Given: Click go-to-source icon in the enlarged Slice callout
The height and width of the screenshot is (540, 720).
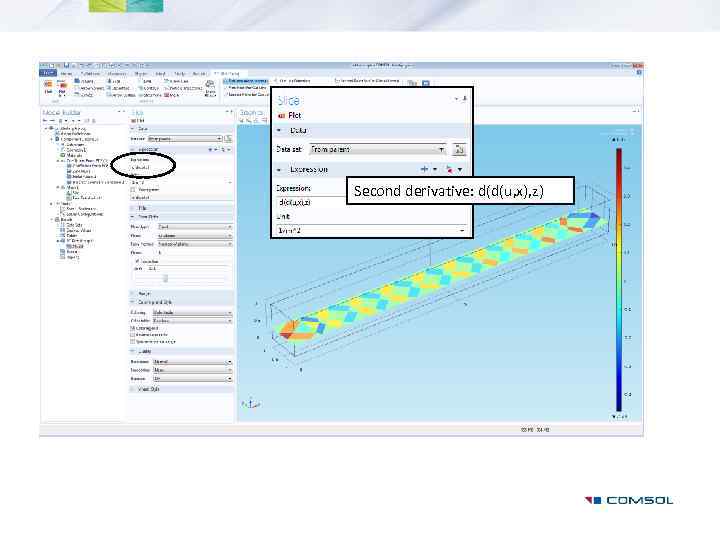Looking at the screenshot, I should [459, 149].
